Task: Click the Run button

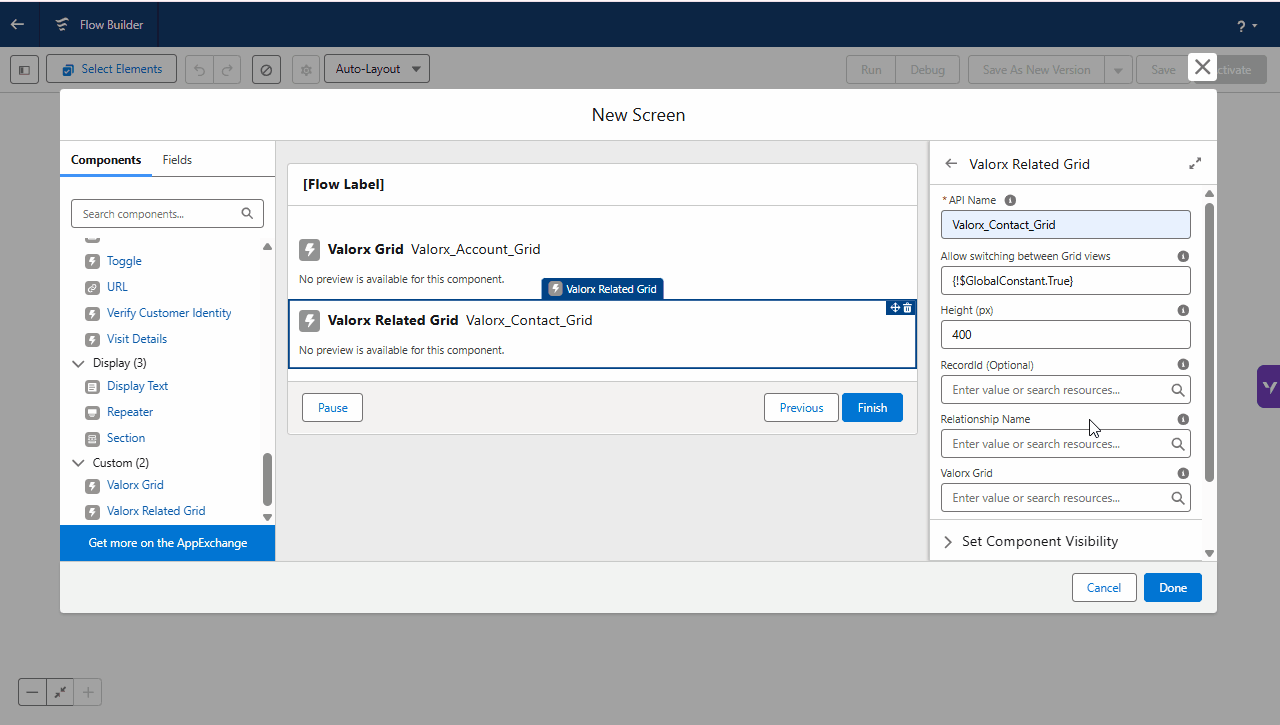Action: pos(871,70)
